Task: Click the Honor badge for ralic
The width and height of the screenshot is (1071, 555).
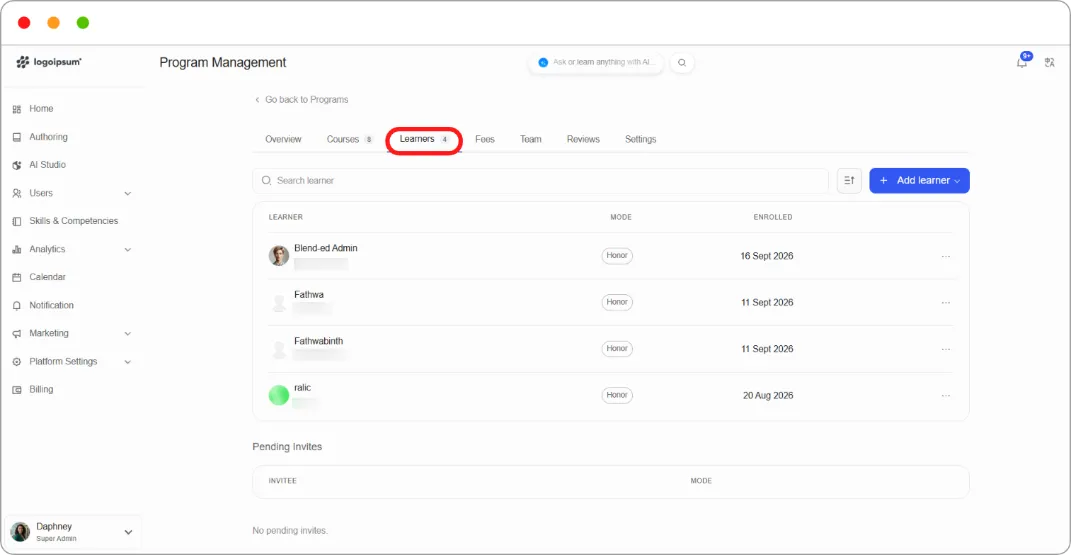Action: (x=617, y=395)
